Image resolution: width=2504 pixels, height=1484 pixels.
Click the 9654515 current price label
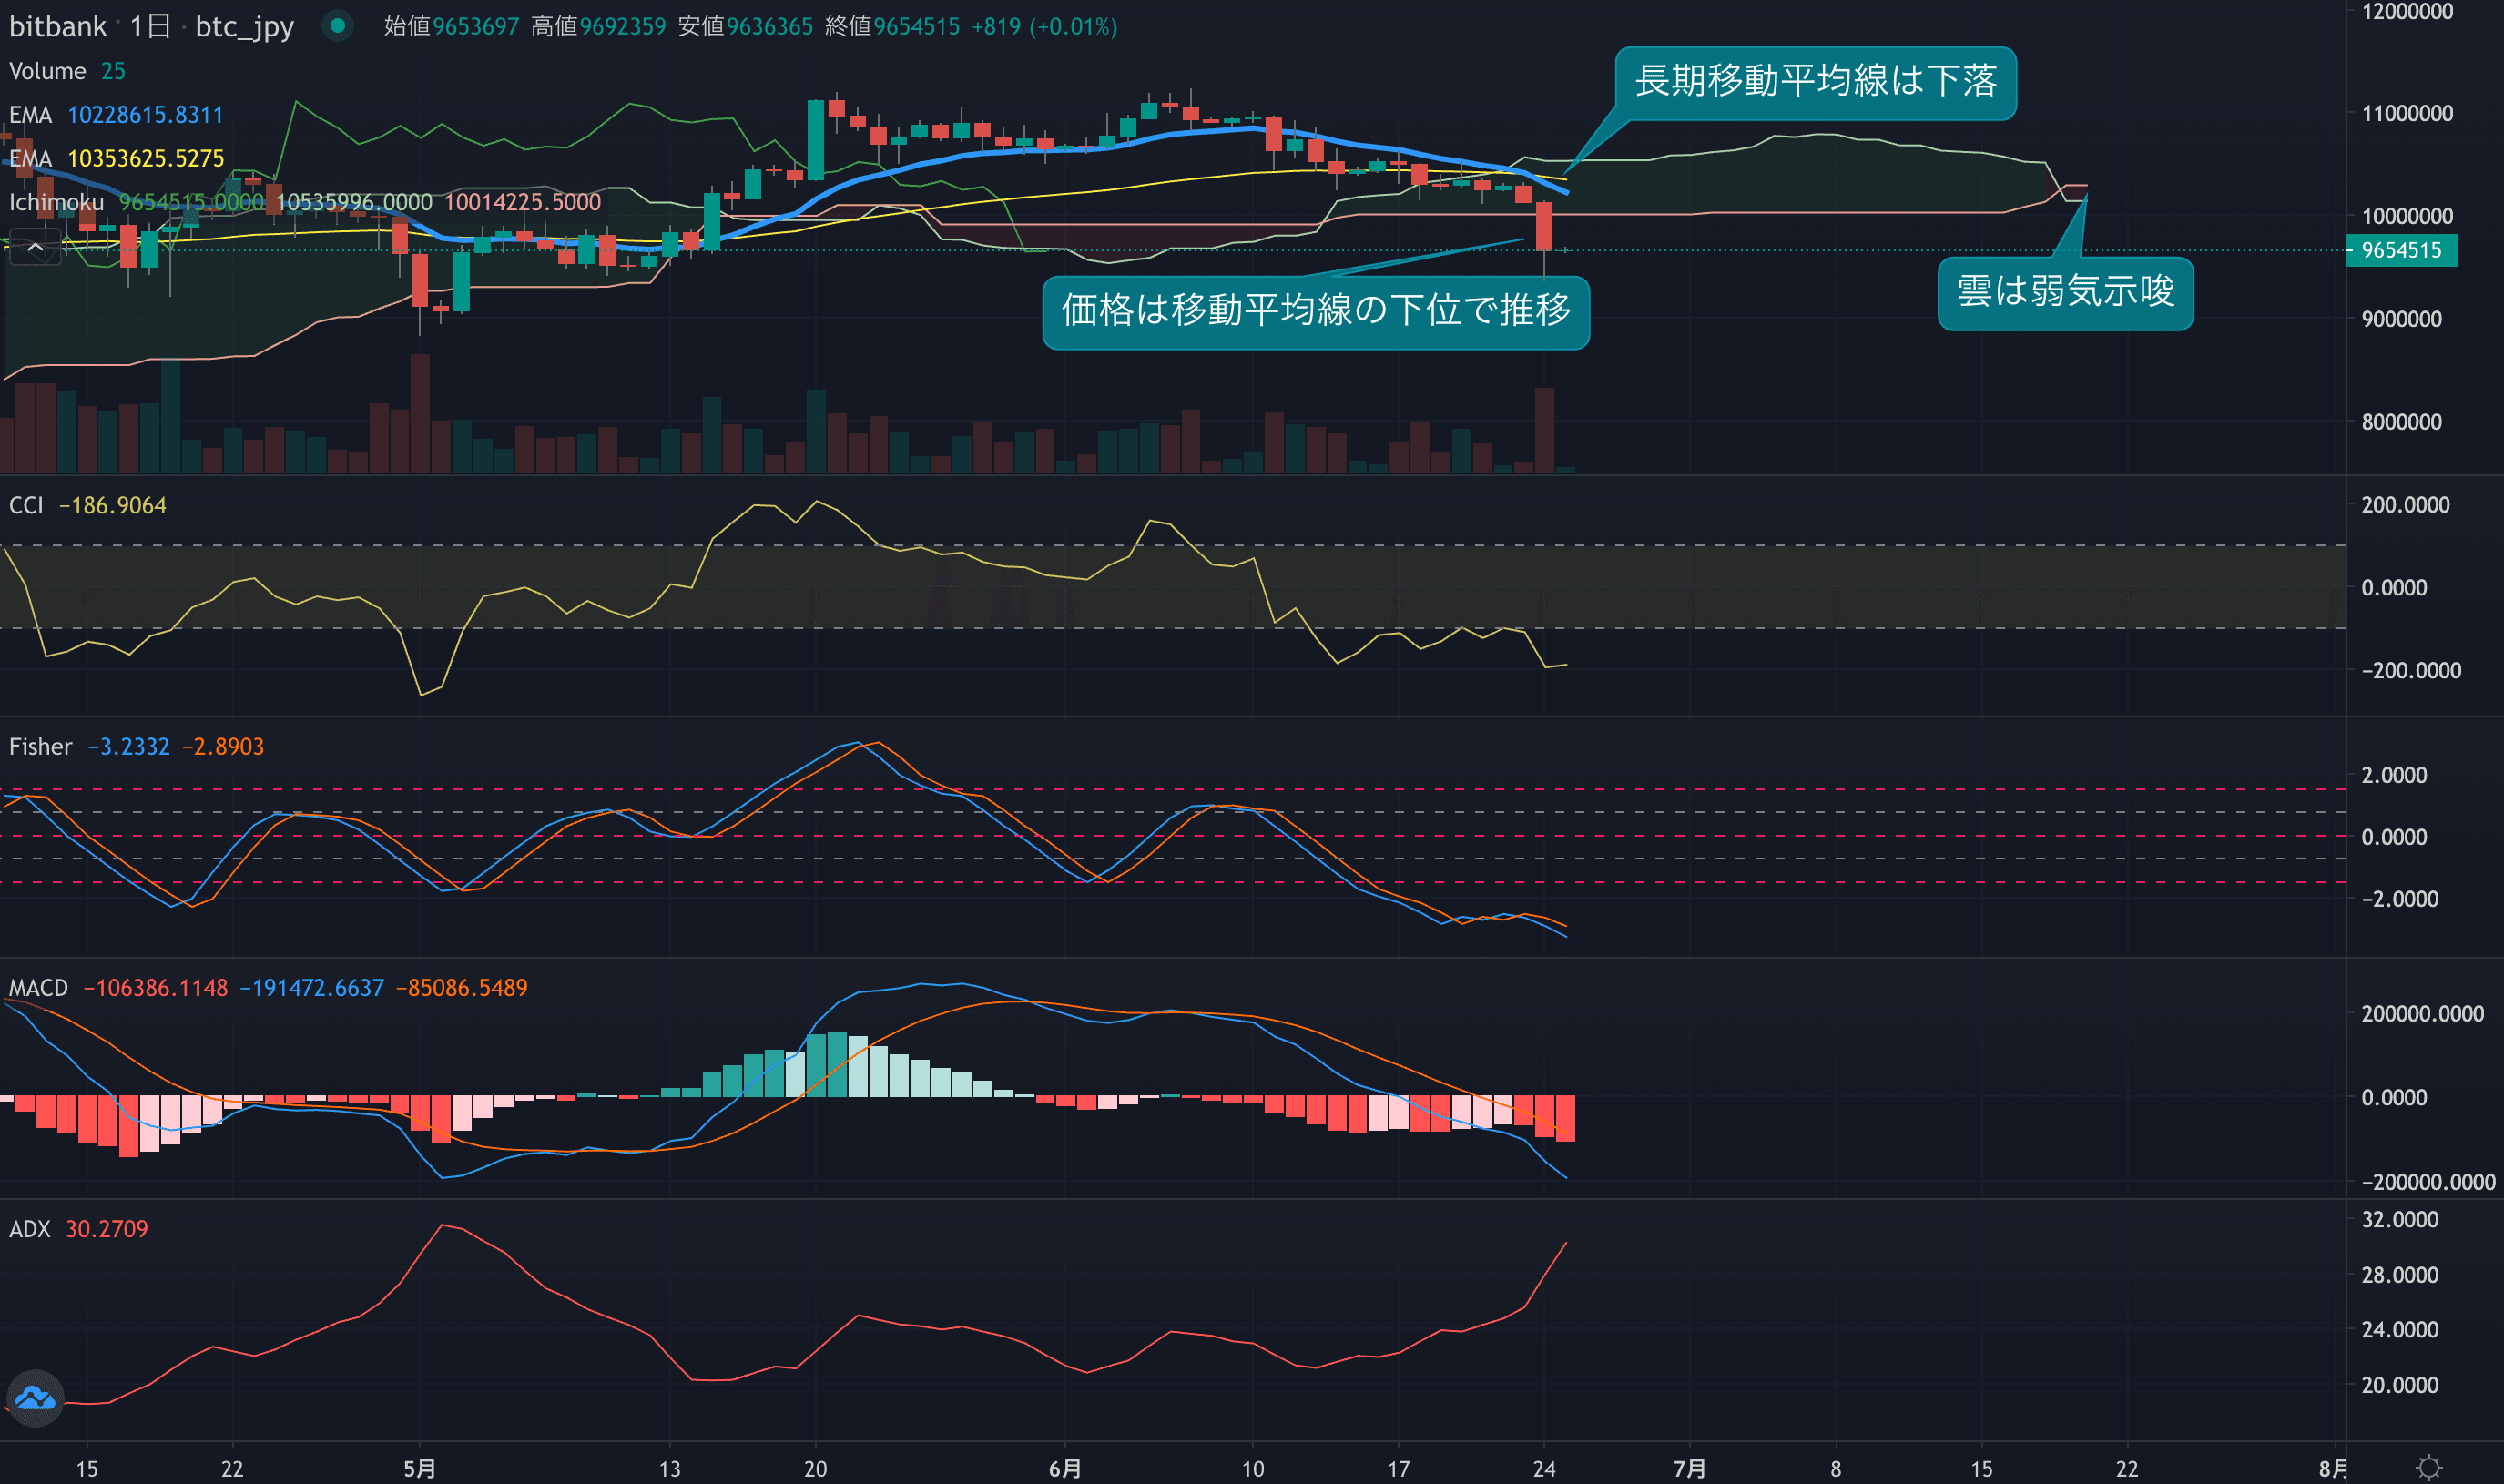click(x=2400, y=250)
